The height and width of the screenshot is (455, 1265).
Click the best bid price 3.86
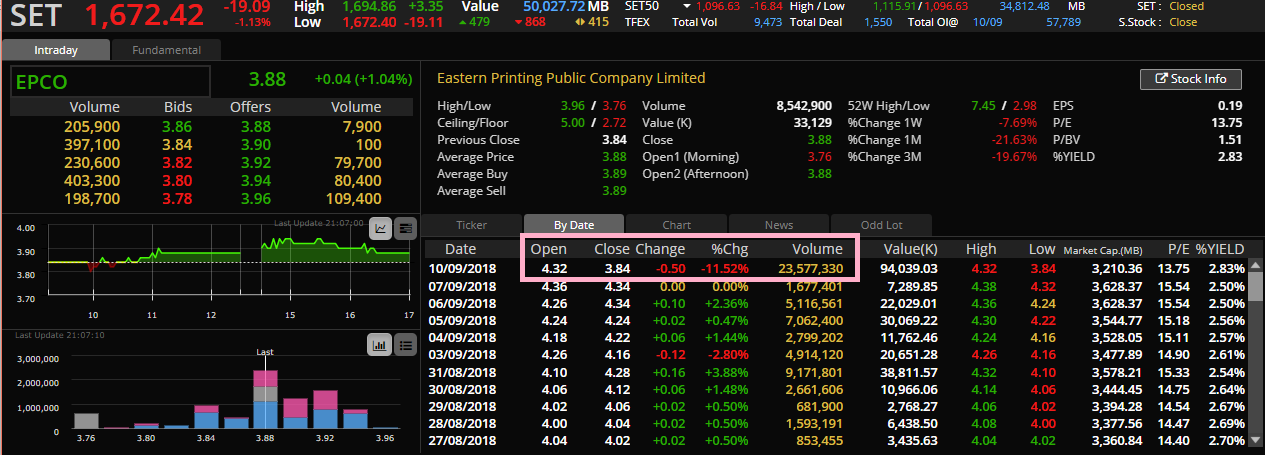pos(177,126)
